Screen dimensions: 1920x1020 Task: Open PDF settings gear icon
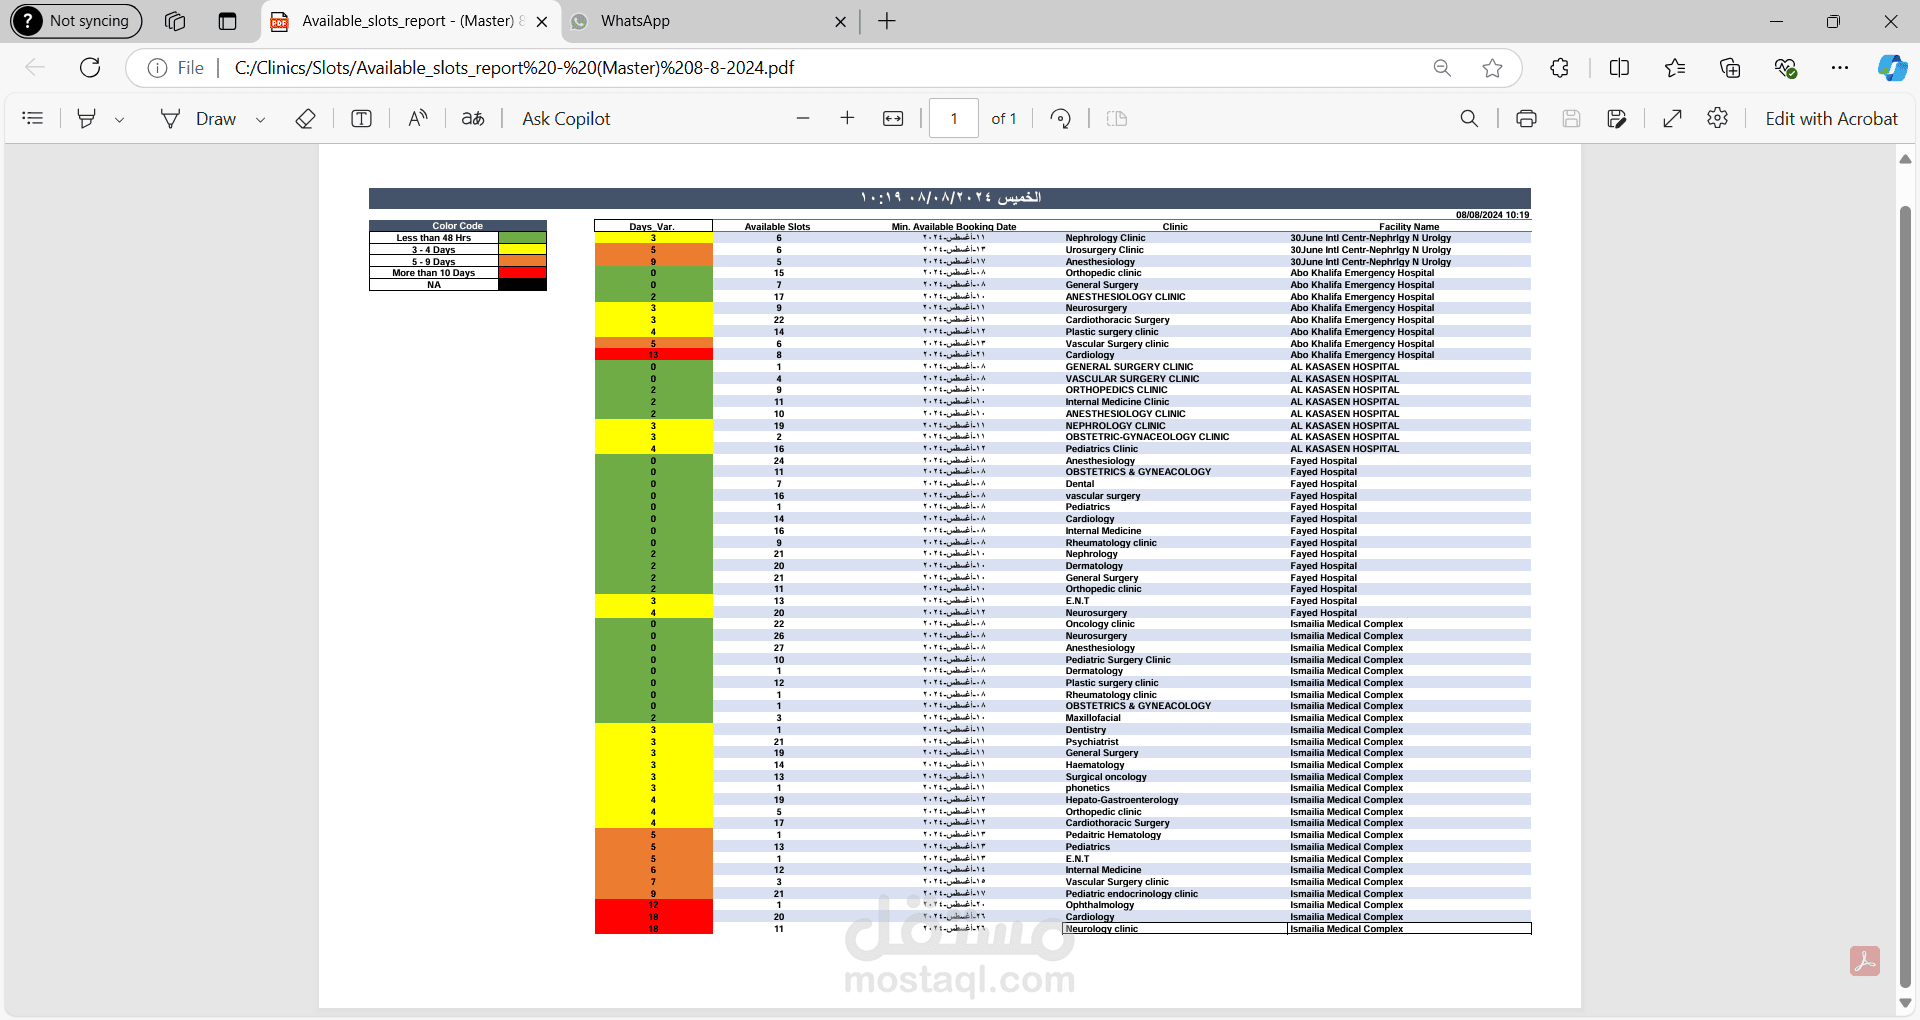(x=1718, y=118)
